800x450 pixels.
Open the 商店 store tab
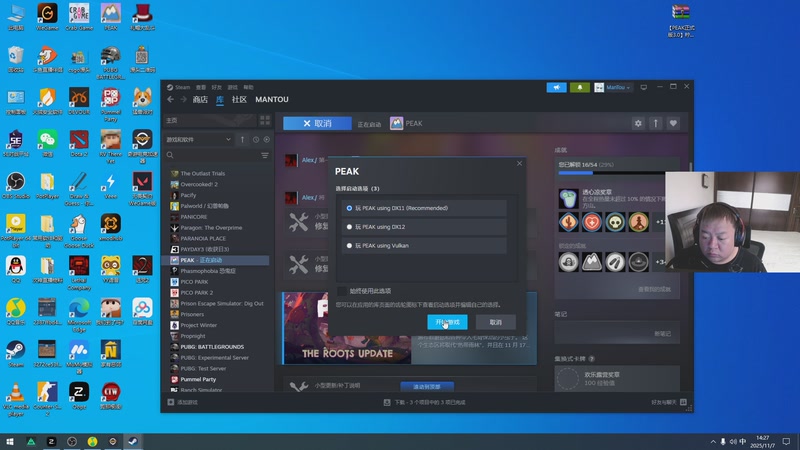click(x=200, y=99)
